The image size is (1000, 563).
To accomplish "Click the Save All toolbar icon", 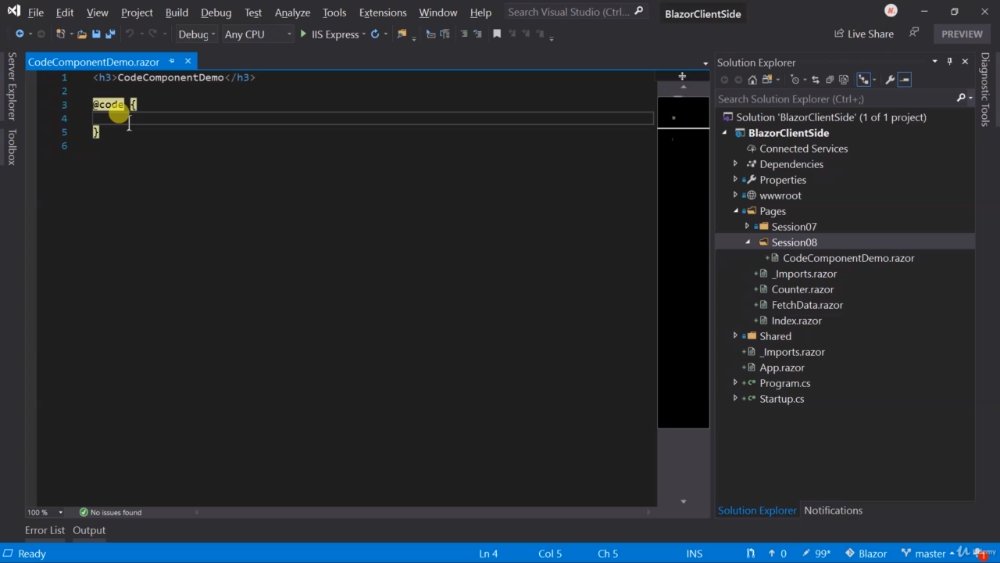I will coord(110,34).
